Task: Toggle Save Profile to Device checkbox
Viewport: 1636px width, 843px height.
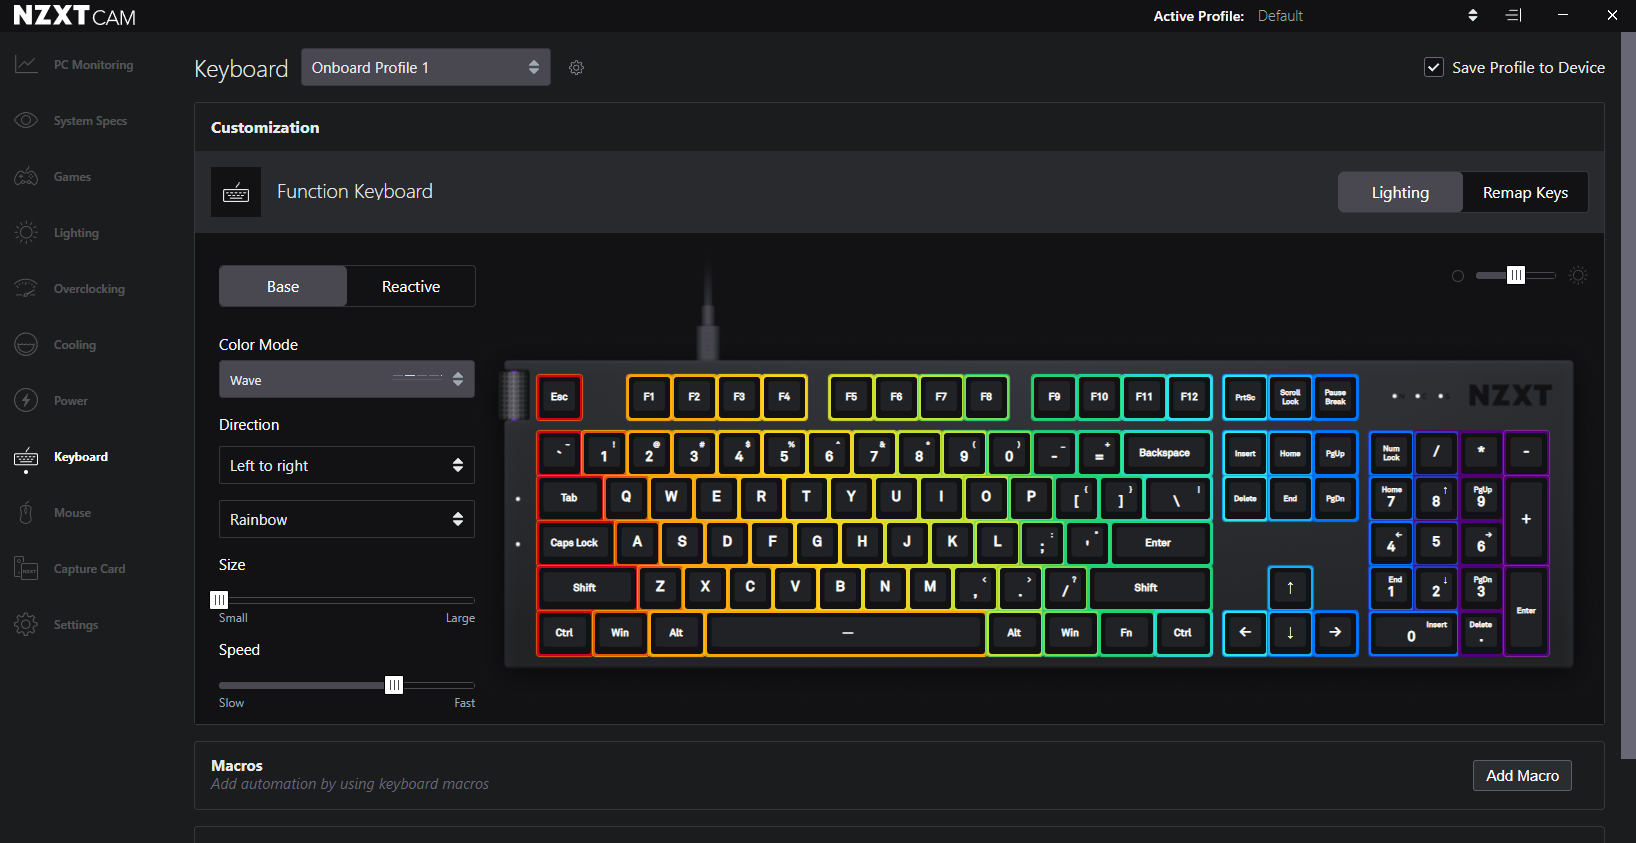Action: click(x=1434, y=67)
